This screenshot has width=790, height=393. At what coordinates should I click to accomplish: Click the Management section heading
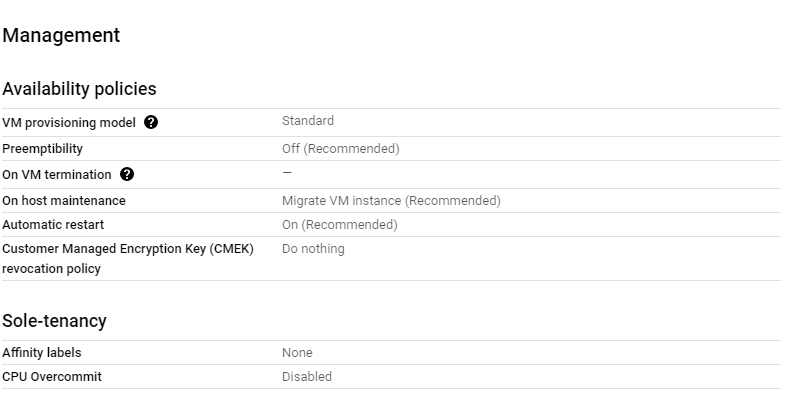[61, 35]
